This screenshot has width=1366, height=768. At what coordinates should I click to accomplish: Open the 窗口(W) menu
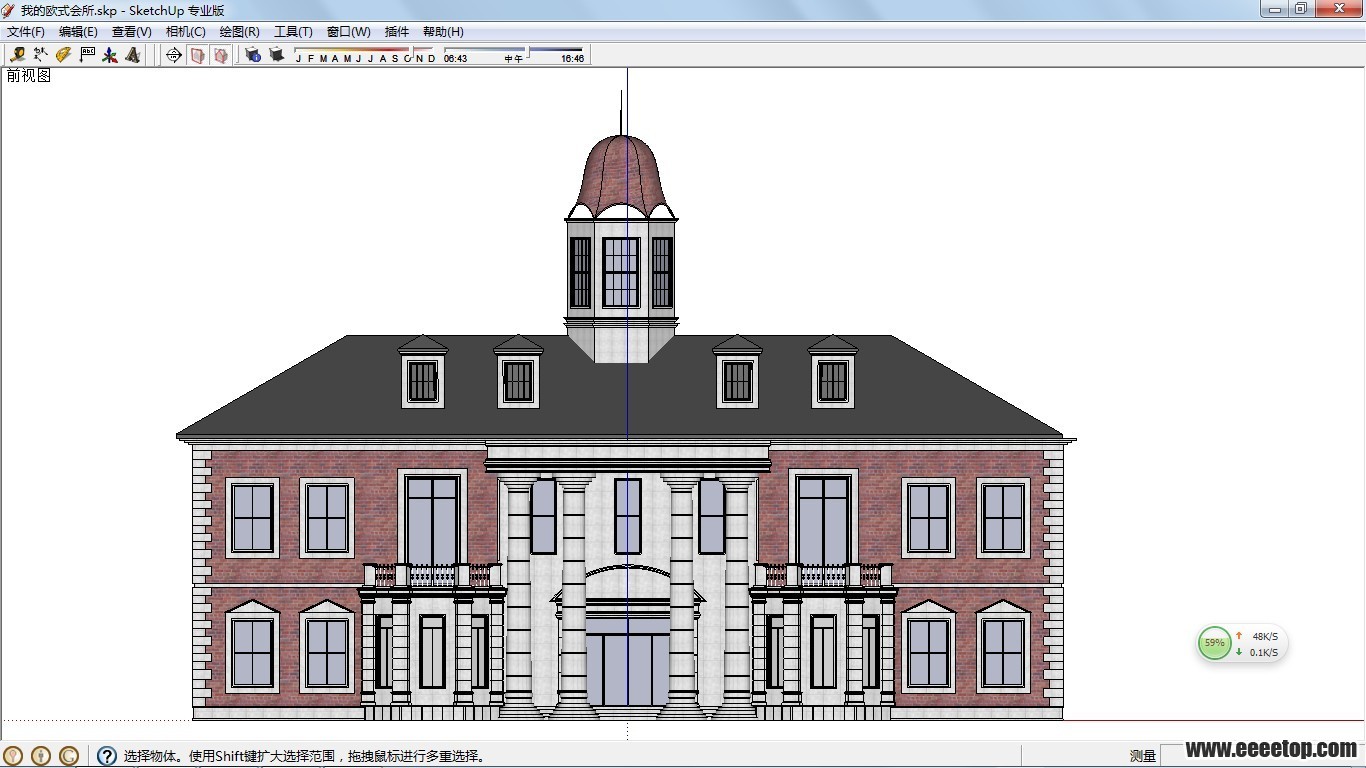(349, 32)
